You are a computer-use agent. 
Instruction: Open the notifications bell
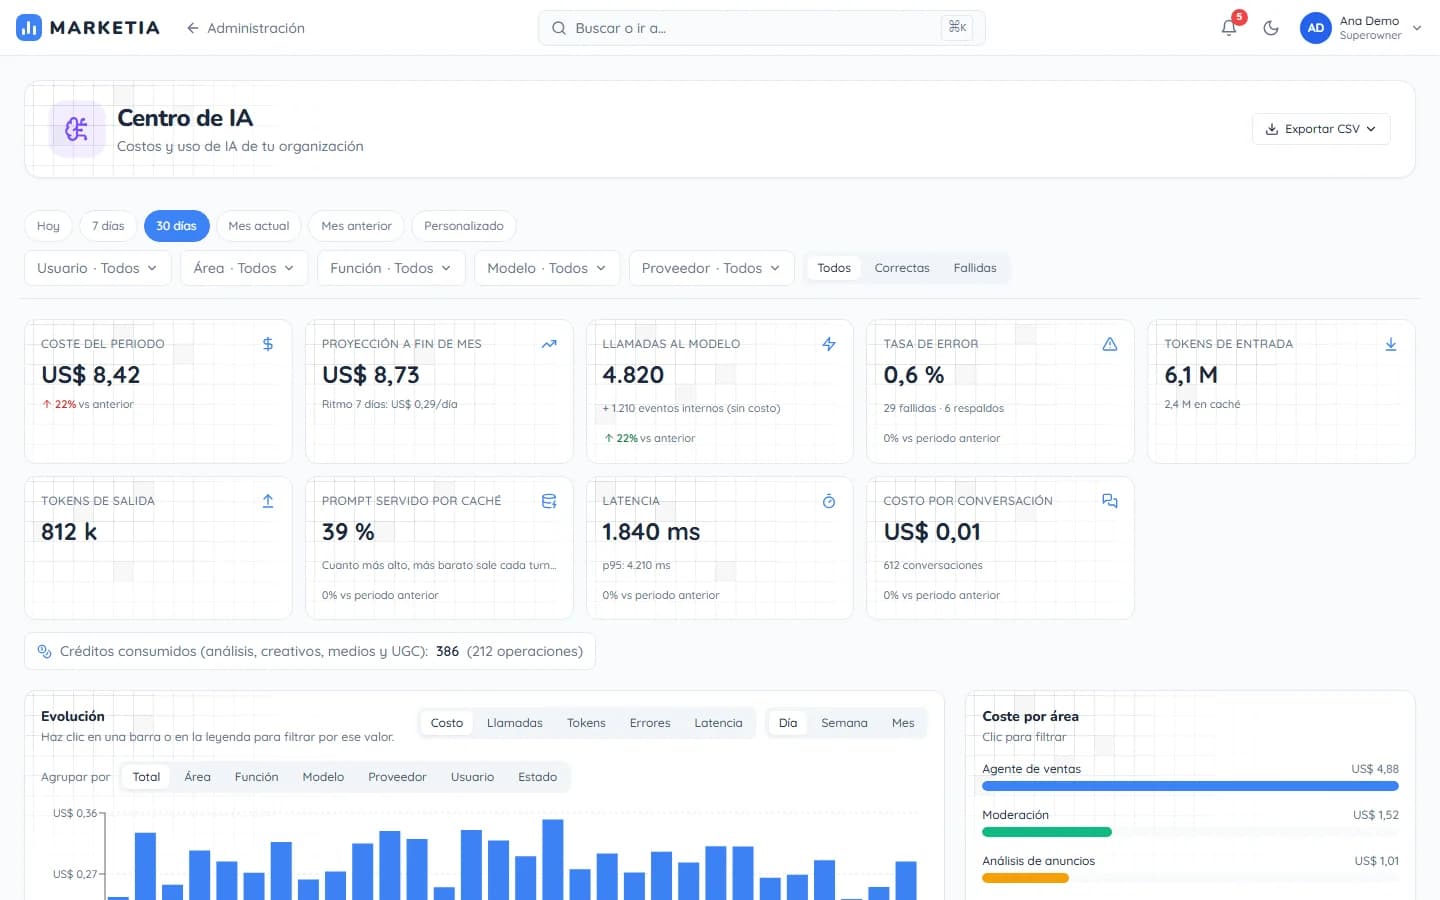[1229, 28]
